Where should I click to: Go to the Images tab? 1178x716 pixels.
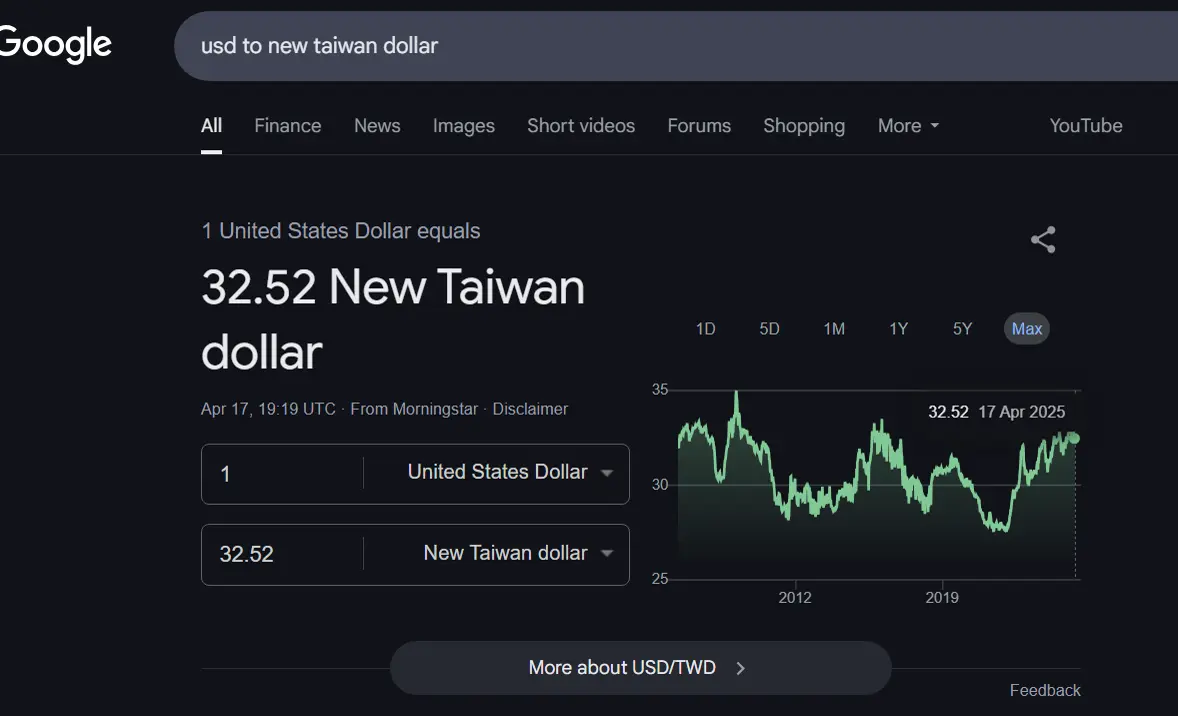463,126
